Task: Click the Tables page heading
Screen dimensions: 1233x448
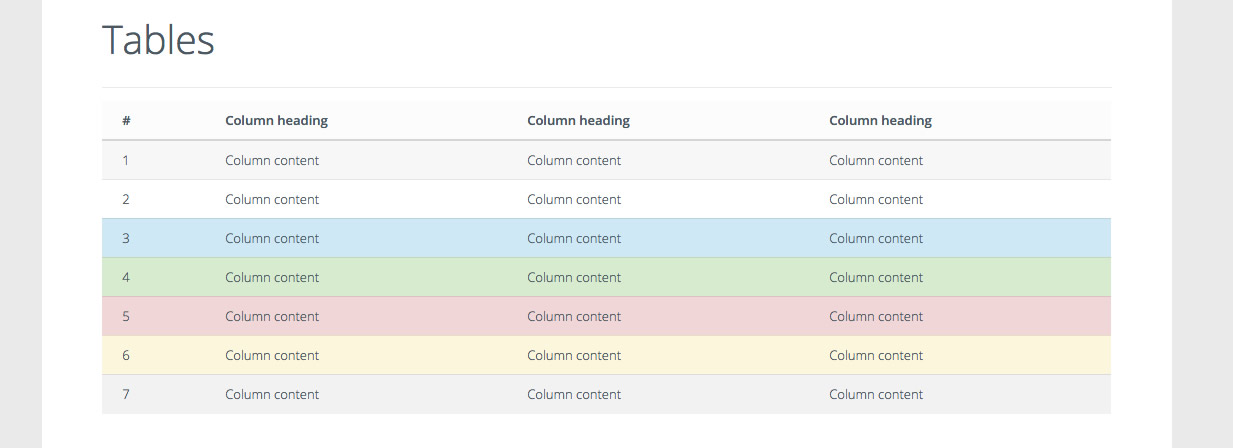Action: 158,40
